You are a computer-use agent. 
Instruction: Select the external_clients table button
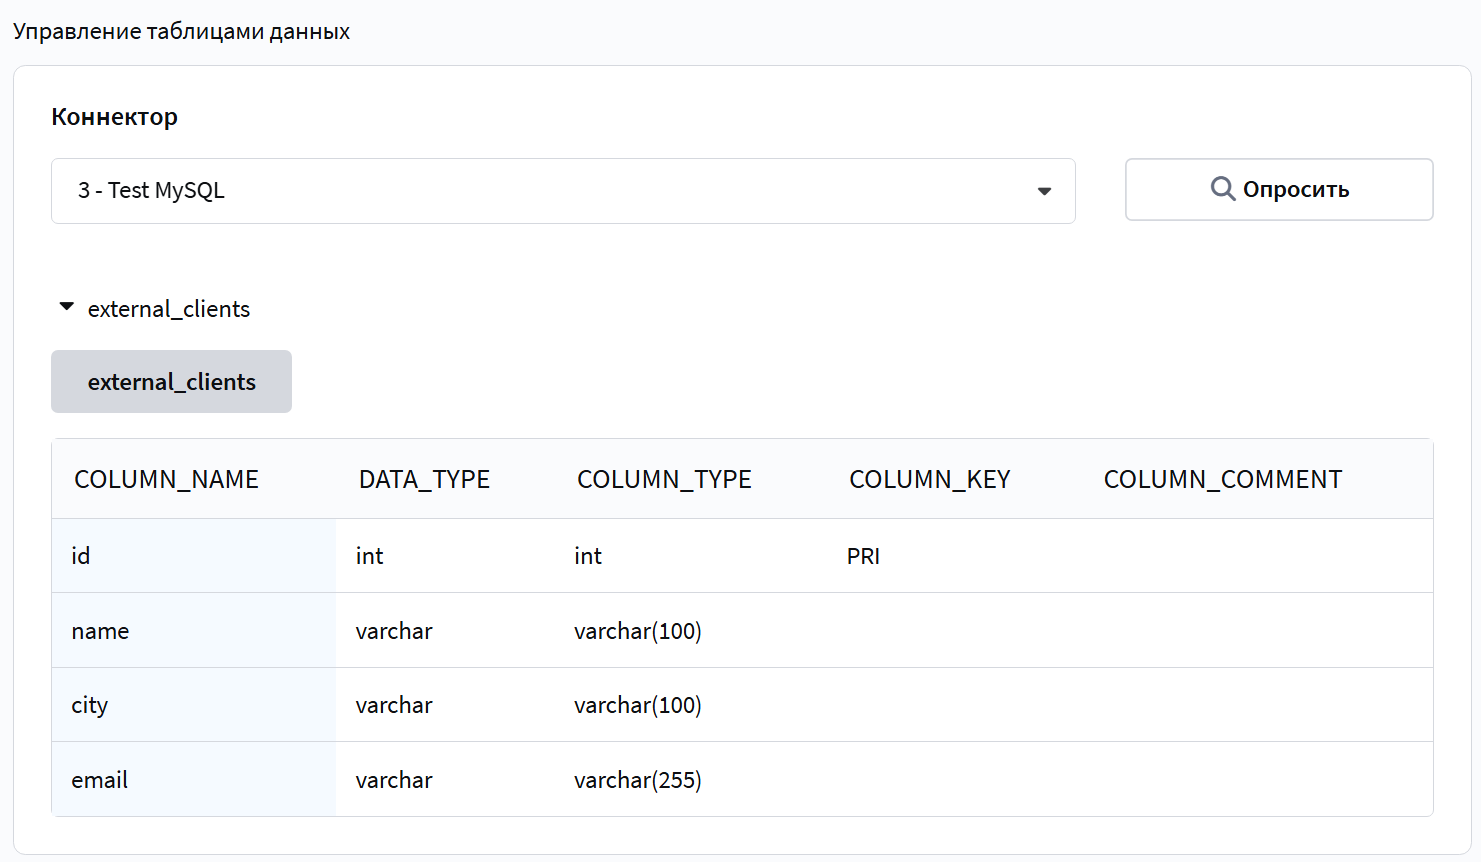(171, 381)
